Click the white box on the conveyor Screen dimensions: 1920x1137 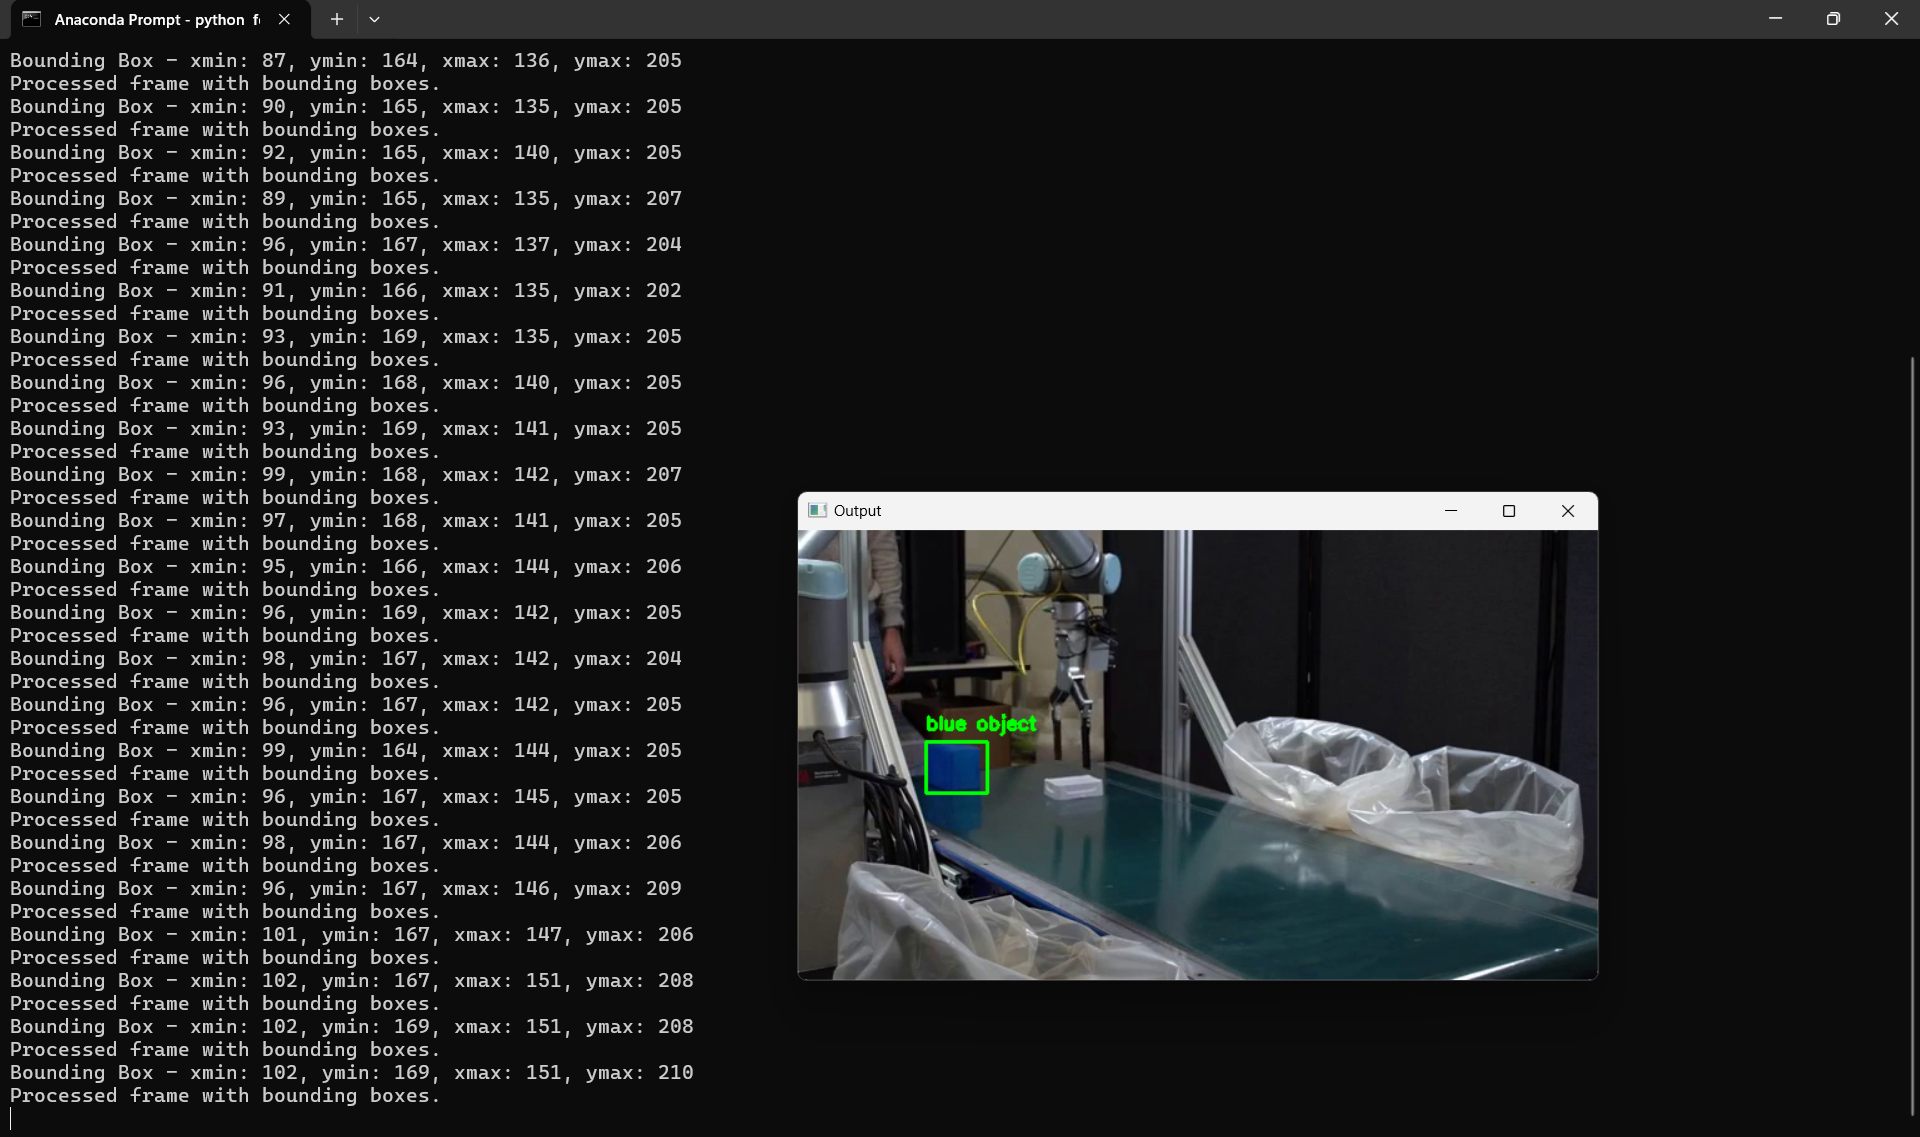coord(1072,787)
